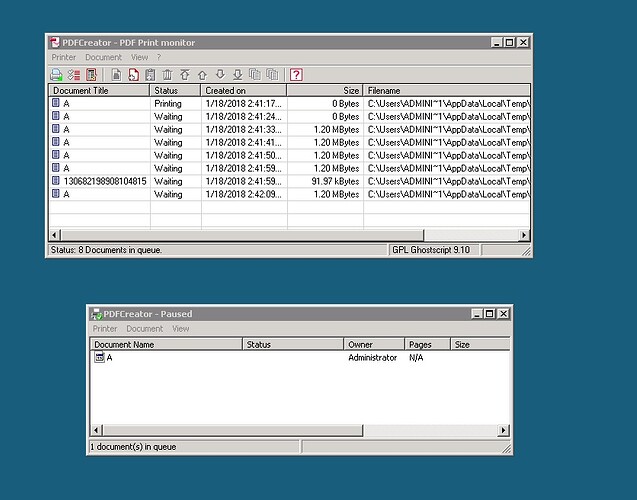Sort by Created on column header

click(244, 91)
